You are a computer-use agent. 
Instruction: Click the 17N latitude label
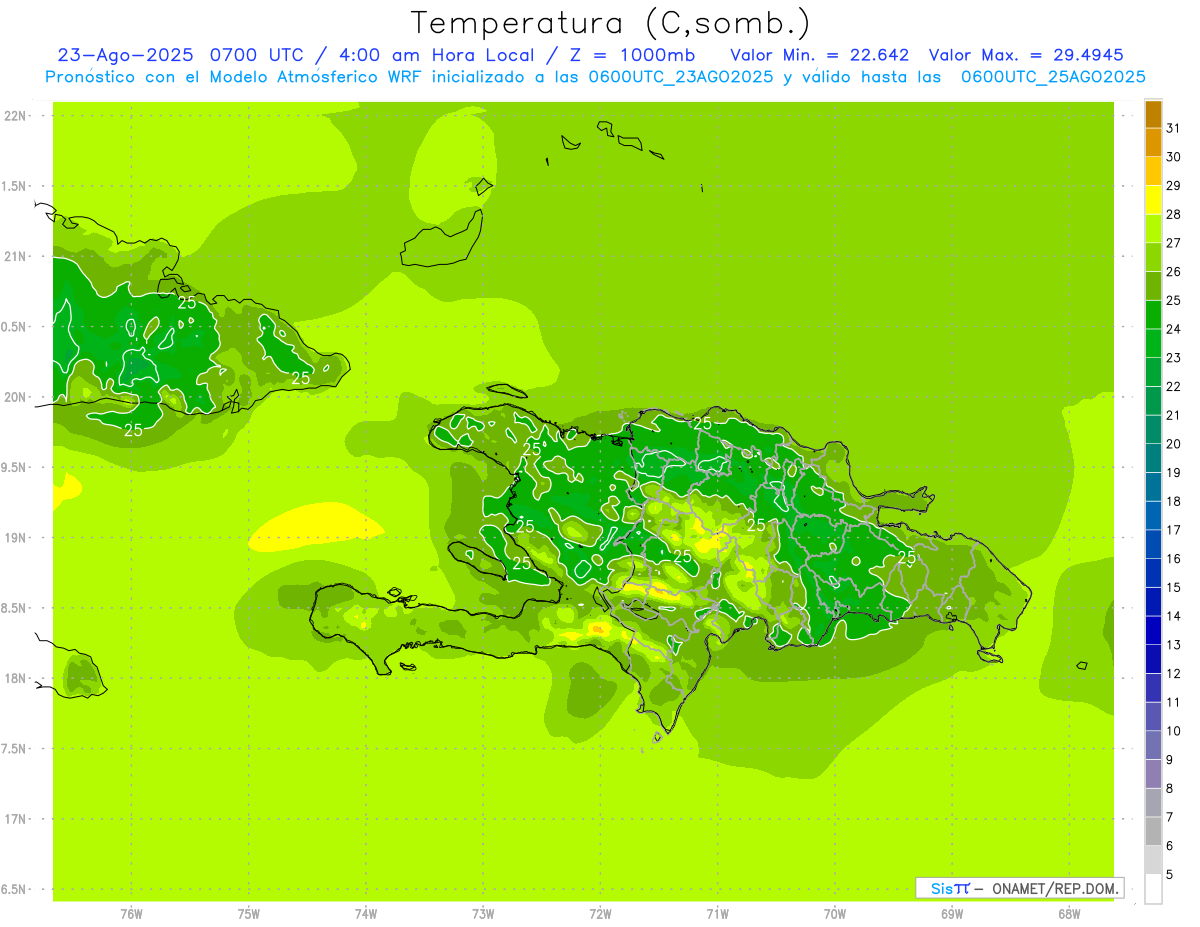point(14,819)
